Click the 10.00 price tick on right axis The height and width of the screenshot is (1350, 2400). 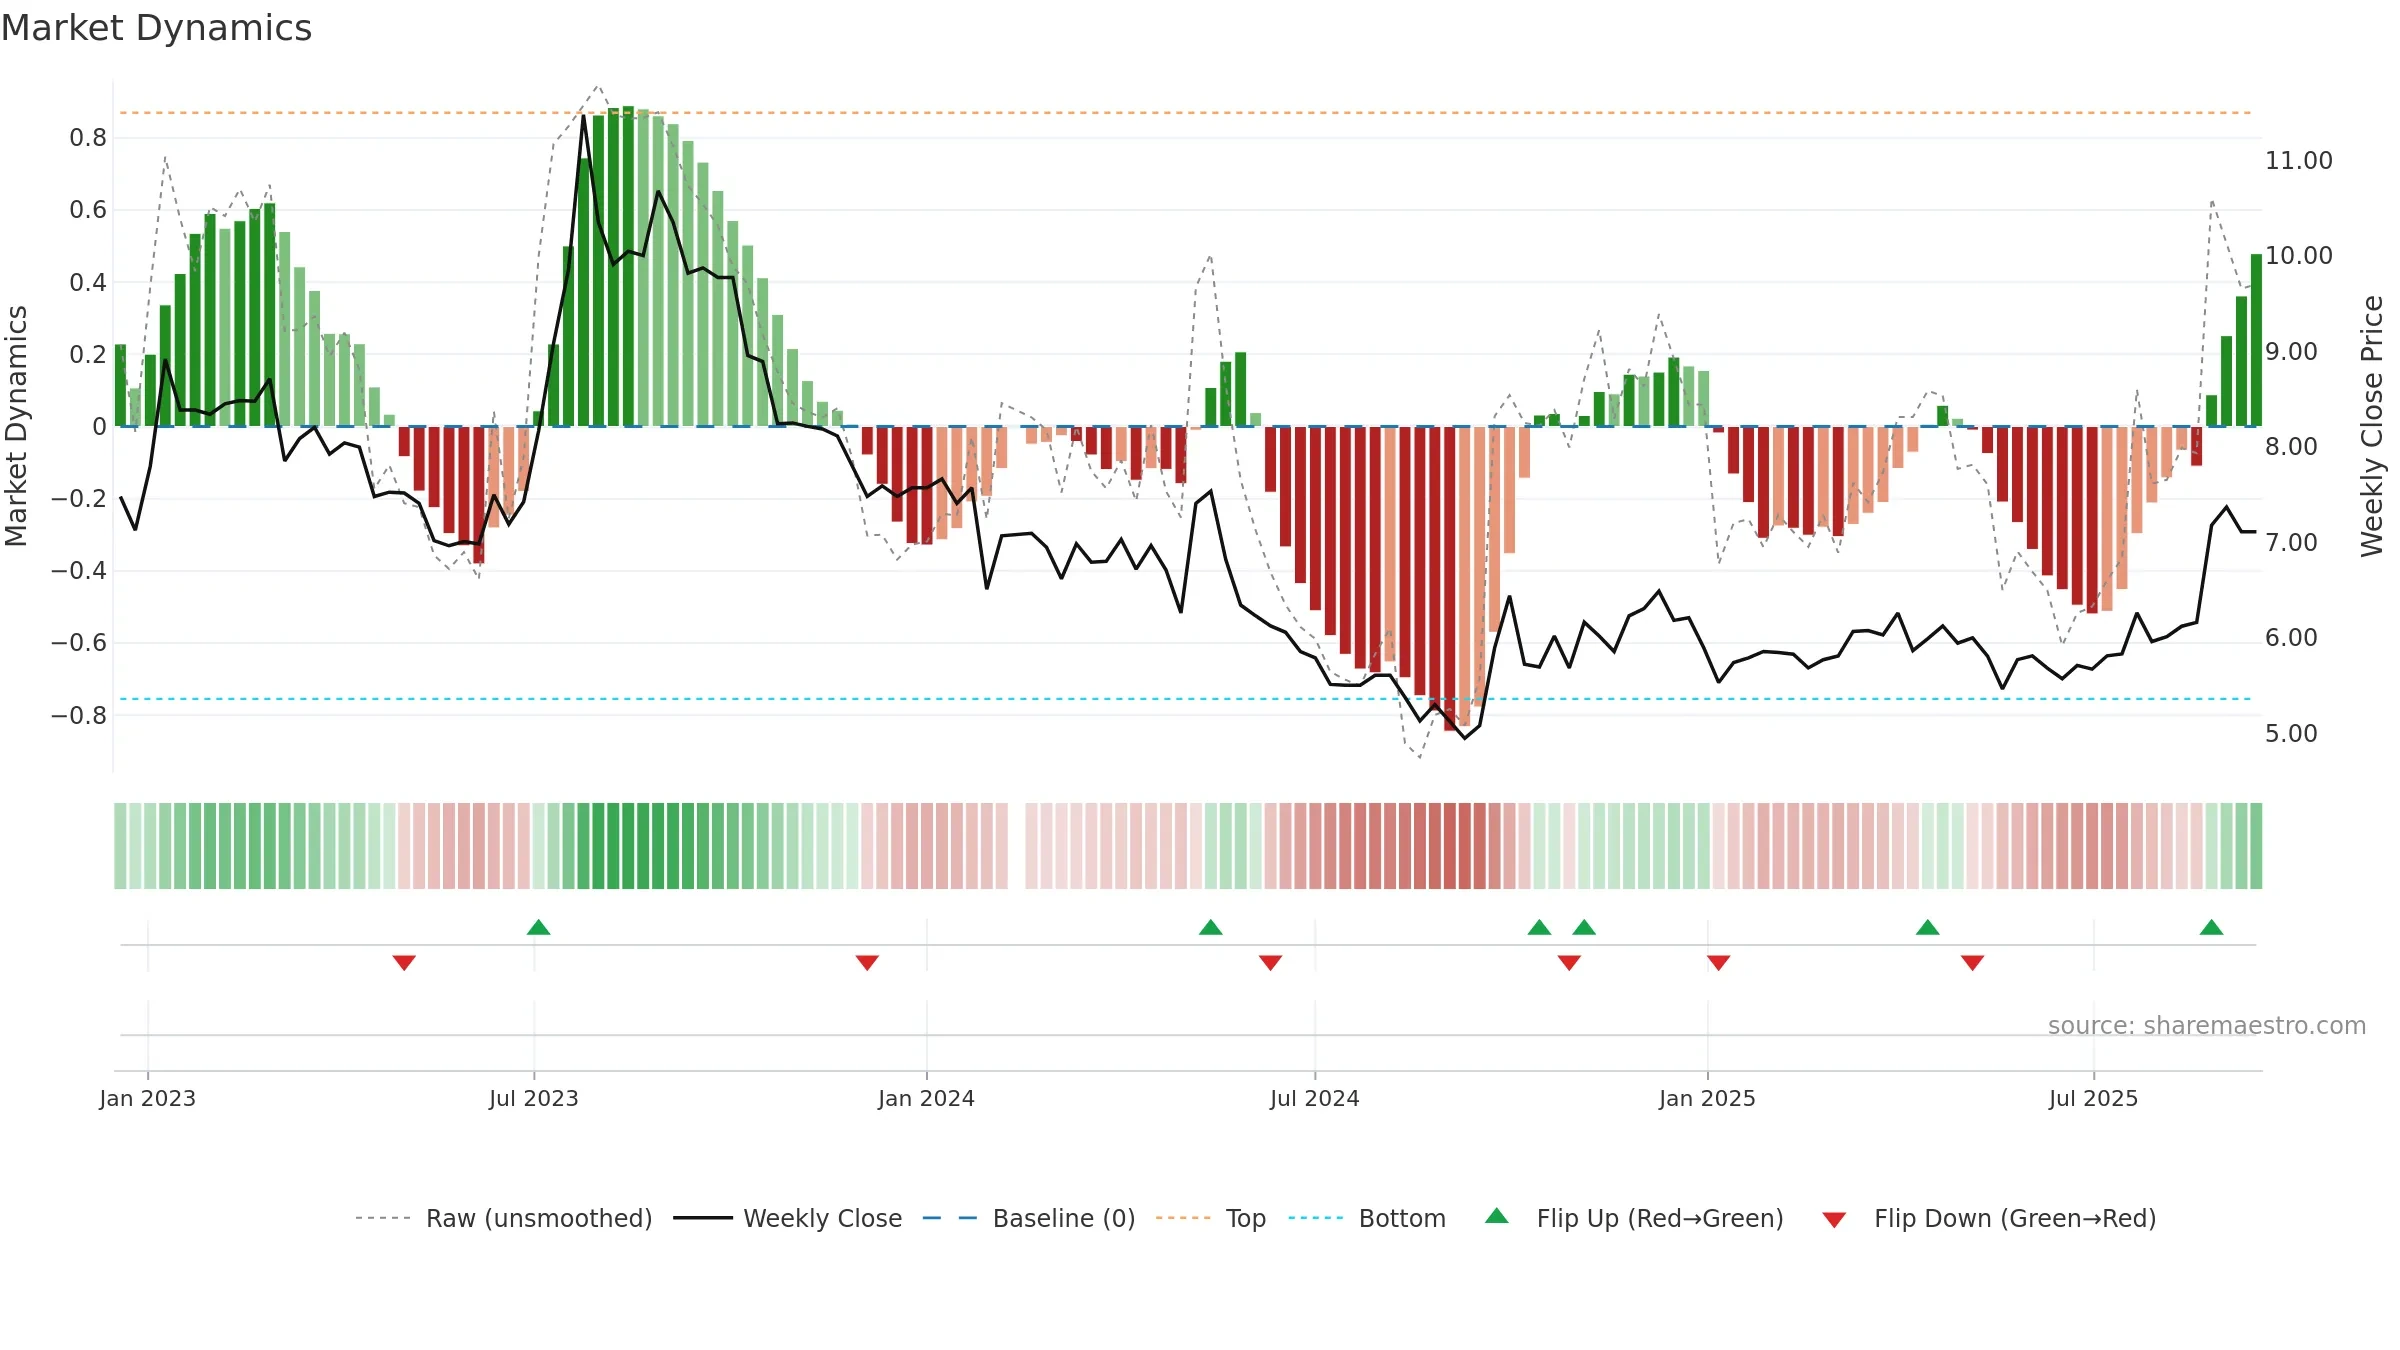click(x=2298, y=255)
